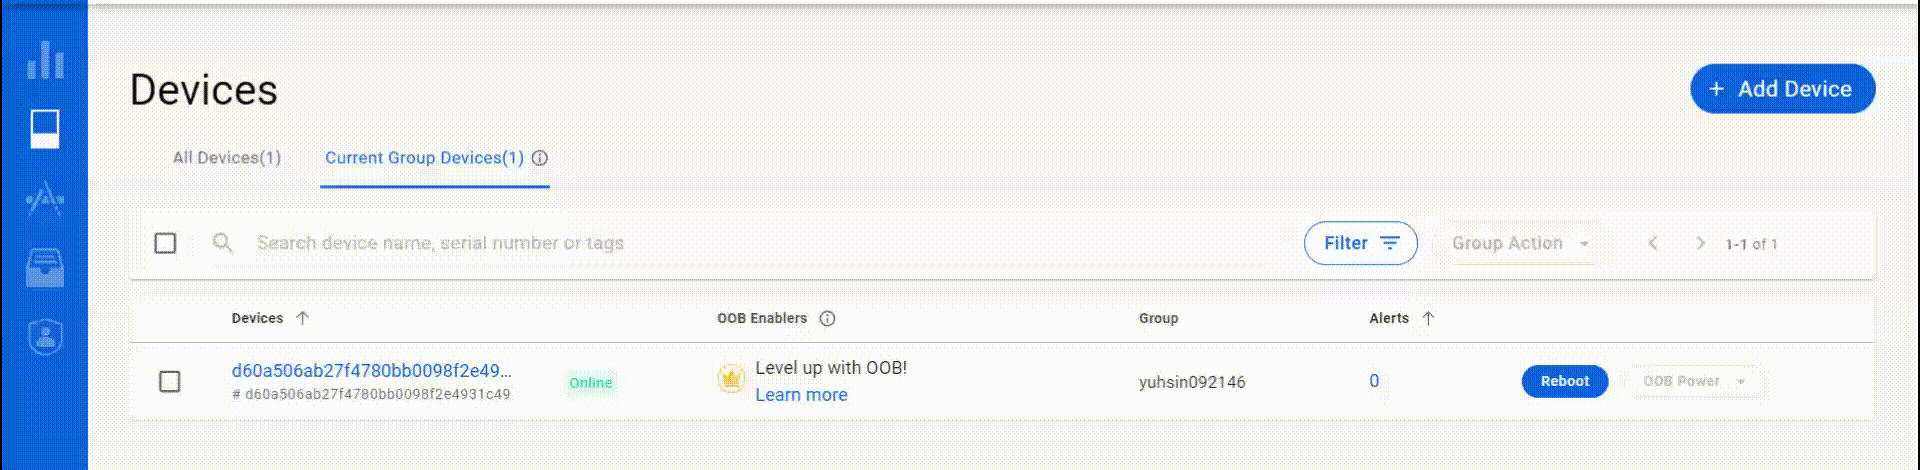Open the OOB Power dropdown
This screenshot has height=470, width=1920.
click(x=1694, y=381)
